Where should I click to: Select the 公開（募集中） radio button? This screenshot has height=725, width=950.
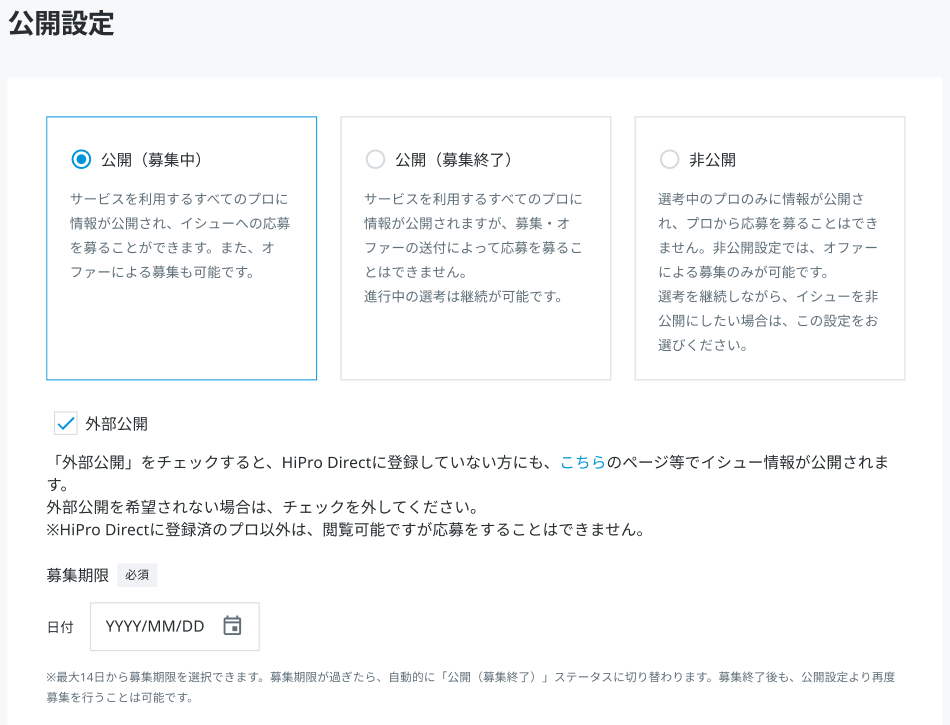(81, 159)
